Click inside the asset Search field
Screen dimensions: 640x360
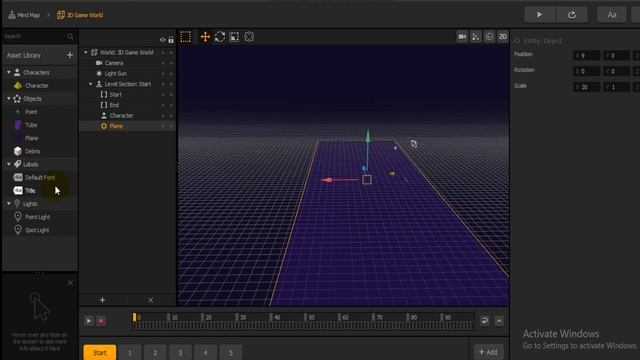point(35,36)
